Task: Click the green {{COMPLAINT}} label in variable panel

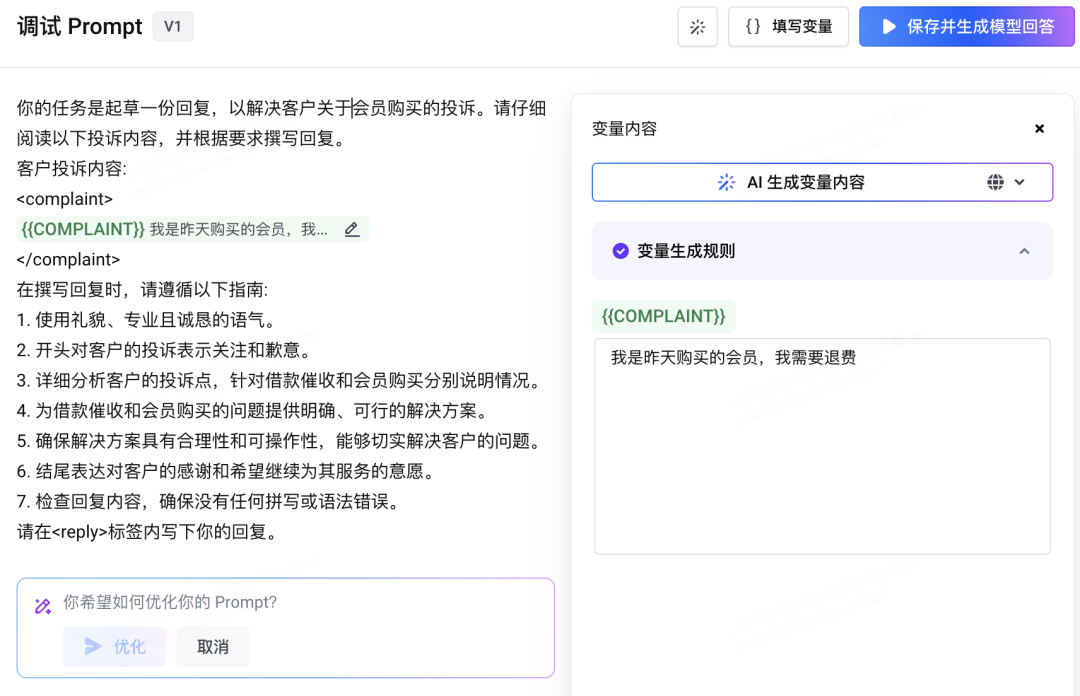Action: pyautogui.click(x=663, y=316)
